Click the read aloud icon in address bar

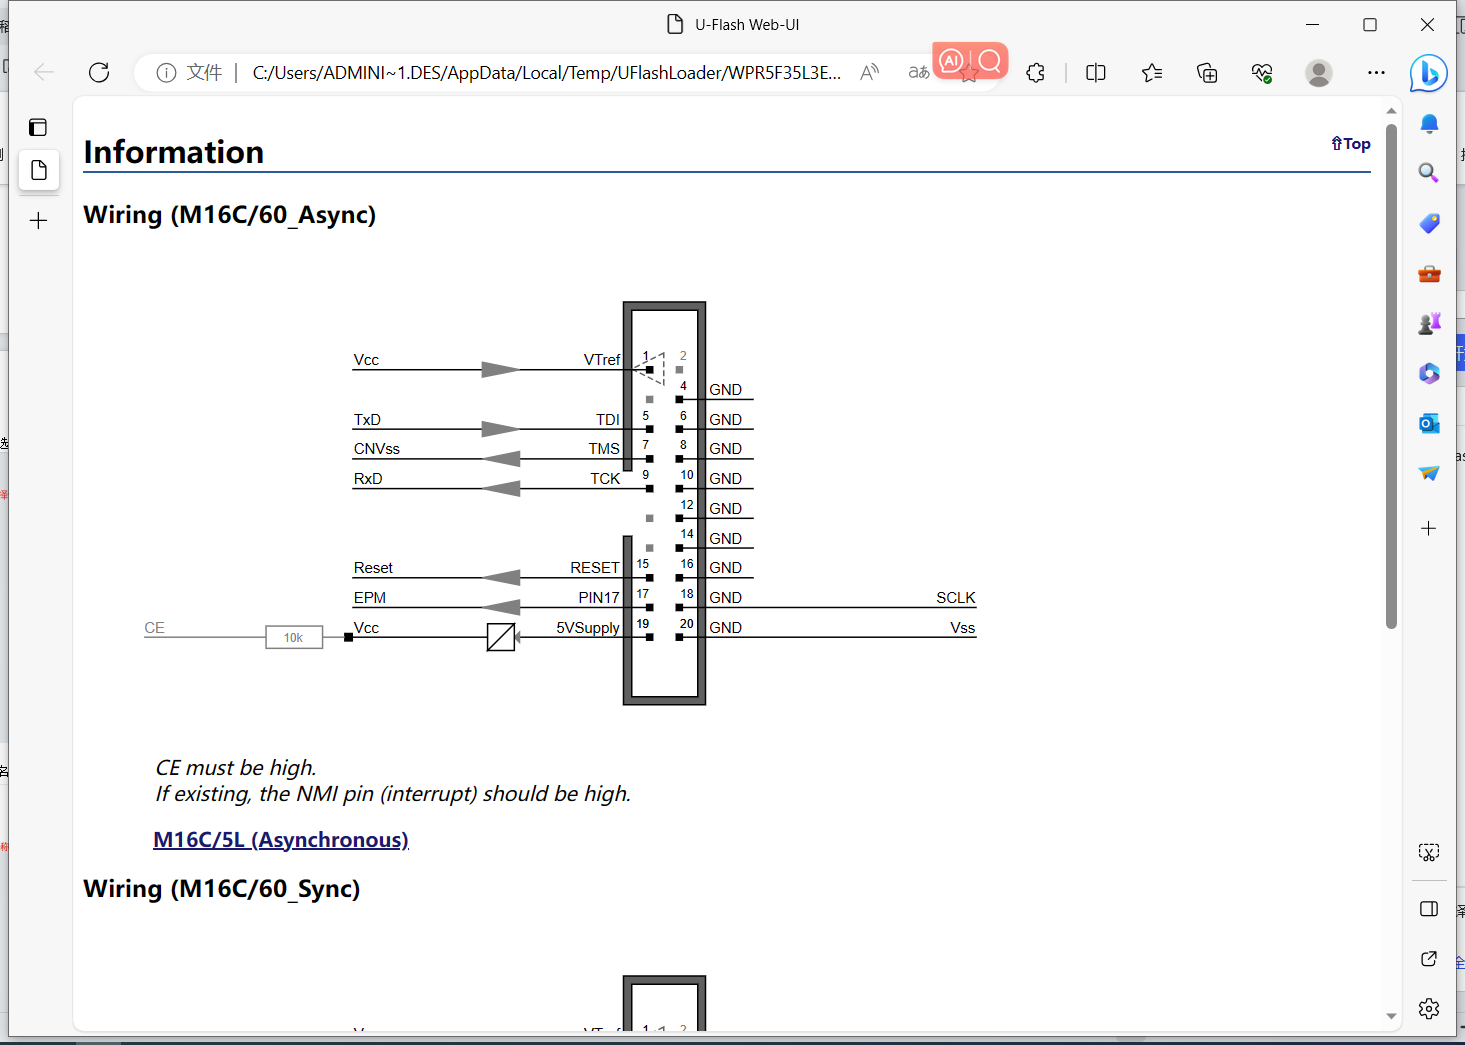[870, 72]
